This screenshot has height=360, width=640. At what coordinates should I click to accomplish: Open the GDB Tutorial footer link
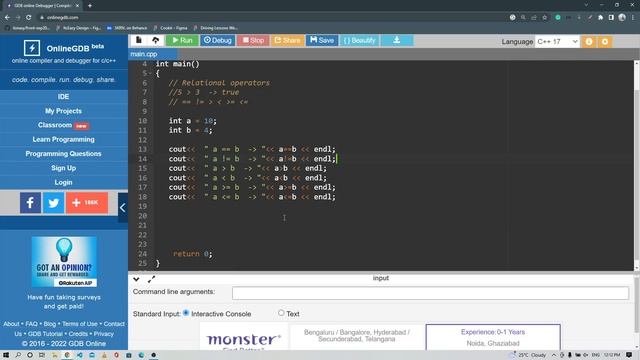pos(45,333)
